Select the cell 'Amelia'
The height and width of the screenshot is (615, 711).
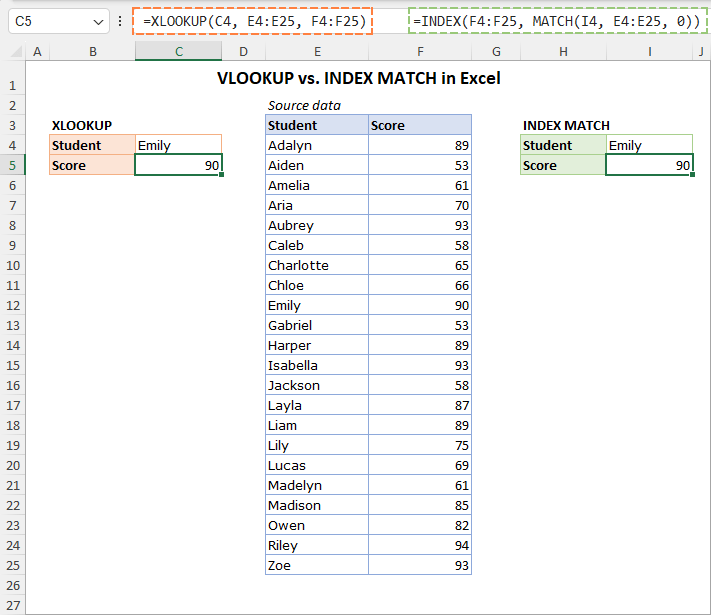coord(317,185)
